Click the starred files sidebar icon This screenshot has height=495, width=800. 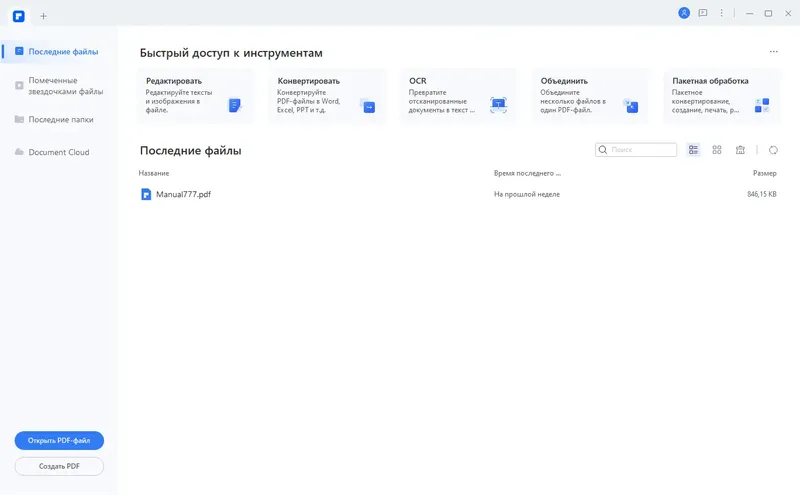click(x=19, y=85)
